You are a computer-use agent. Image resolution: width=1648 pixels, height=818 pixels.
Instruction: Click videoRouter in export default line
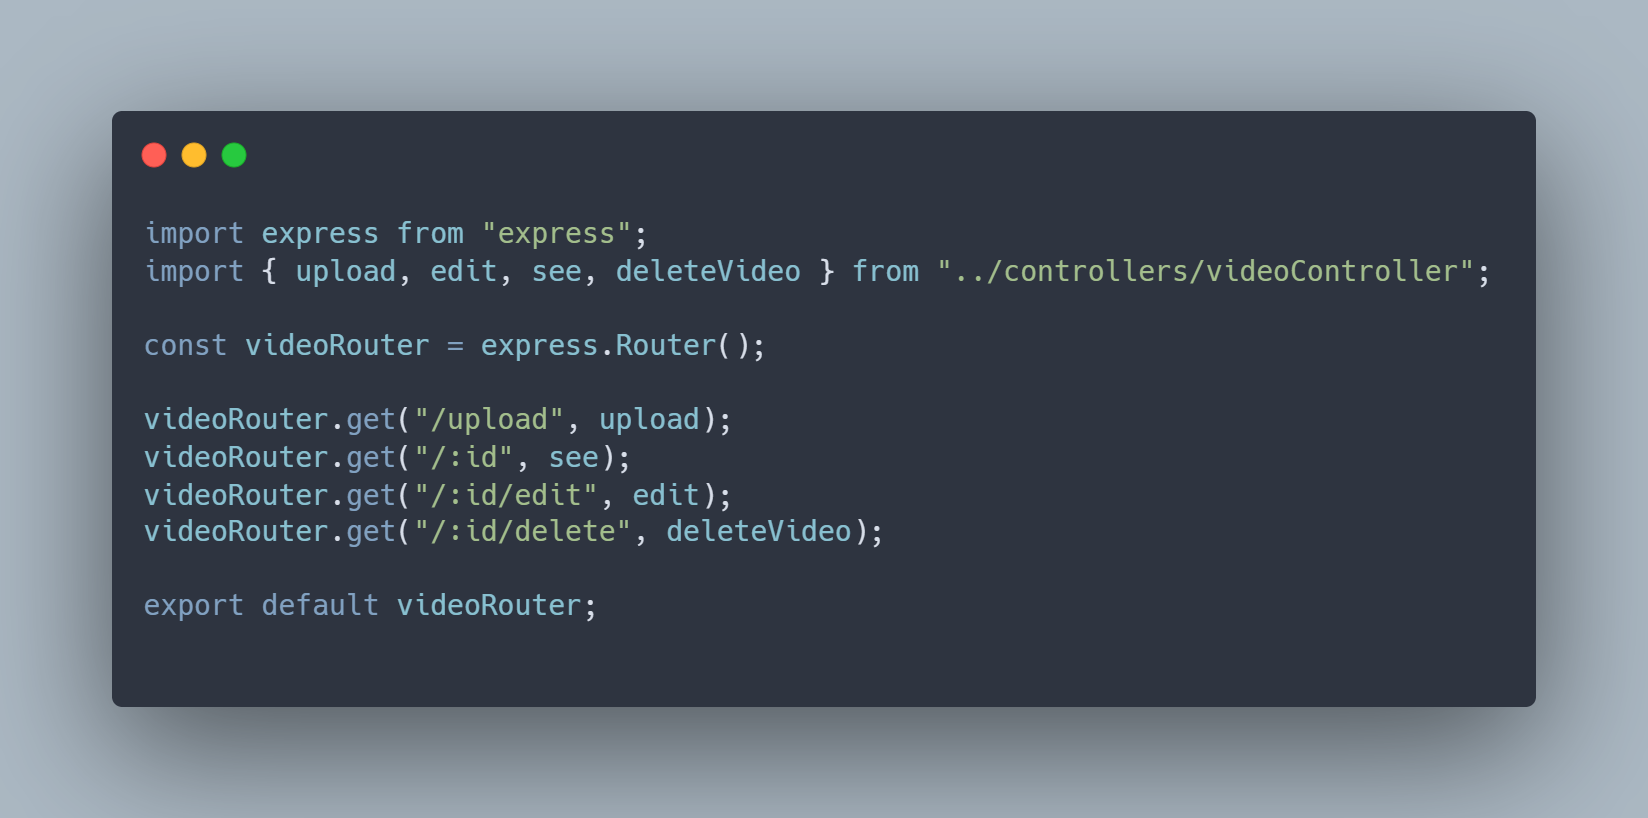489,606
